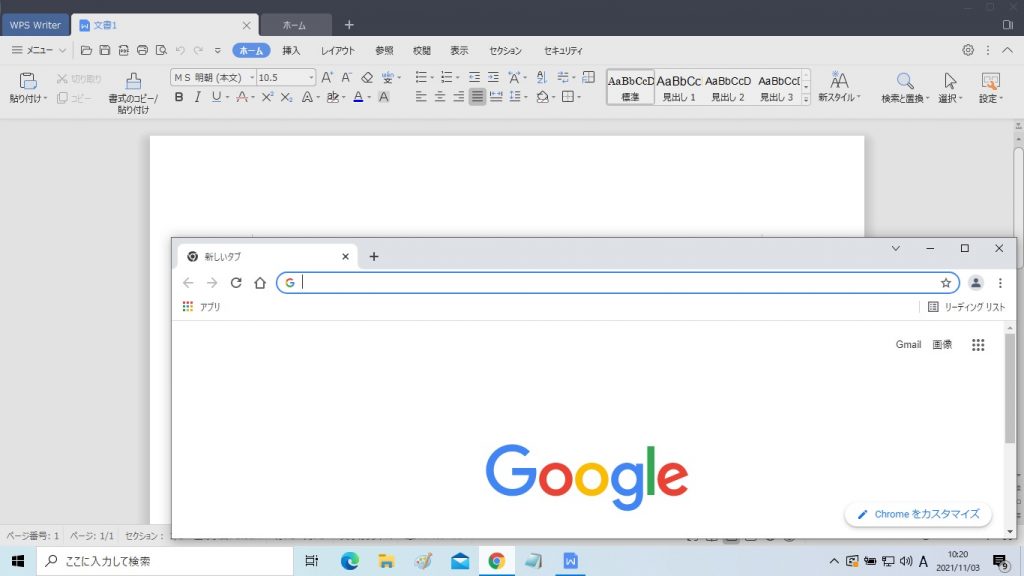Go to Chrome home page icon
Screen dimensions: 1024x576
click(260, 283)
